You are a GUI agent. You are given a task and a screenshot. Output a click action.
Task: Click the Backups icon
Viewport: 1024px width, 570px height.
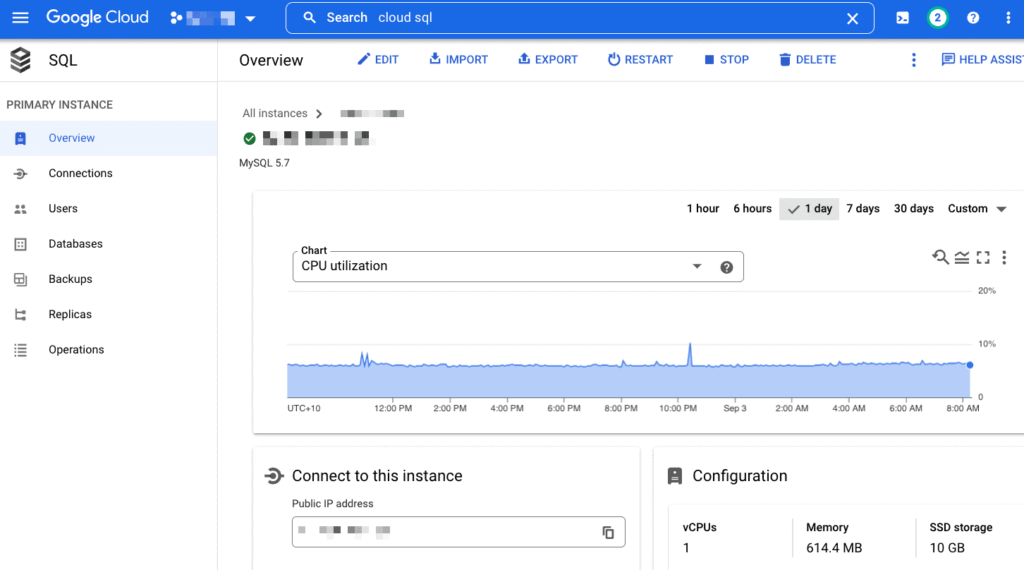(x=20, y=279)
